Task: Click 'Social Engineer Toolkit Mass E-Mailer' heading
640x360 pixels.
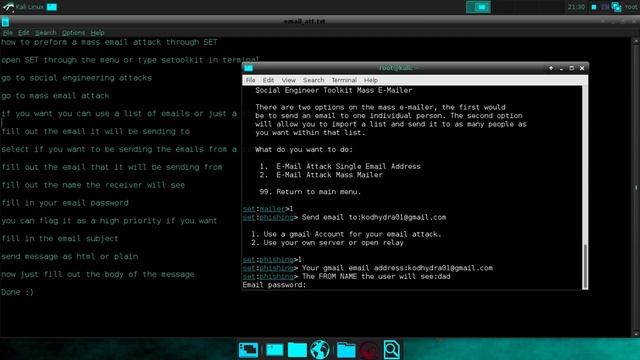Action: 334,90
